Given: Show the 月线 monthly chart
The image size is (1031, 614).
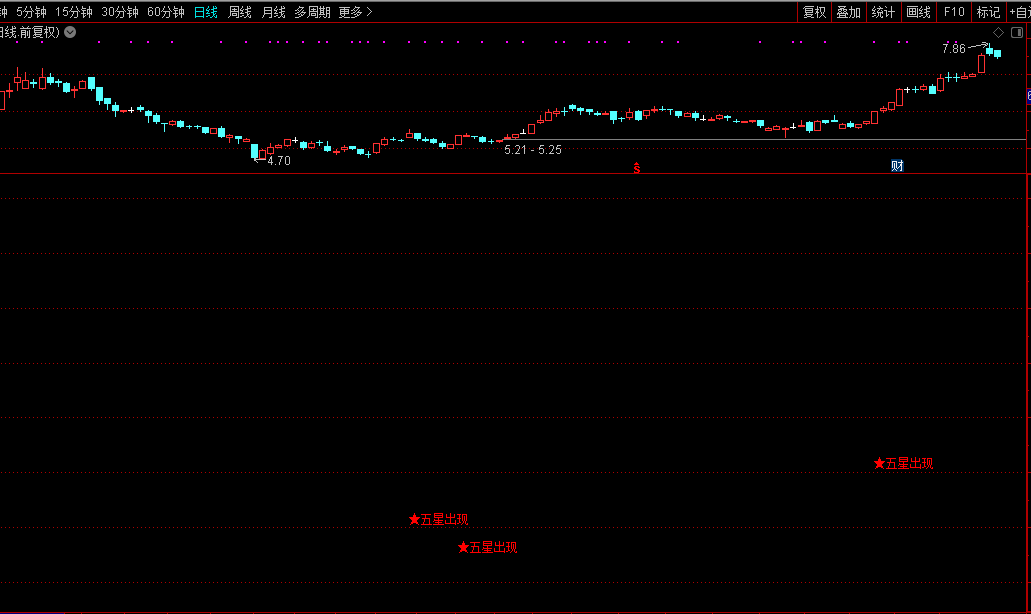Looking at the screenshot, I should [x=273, y=12].
